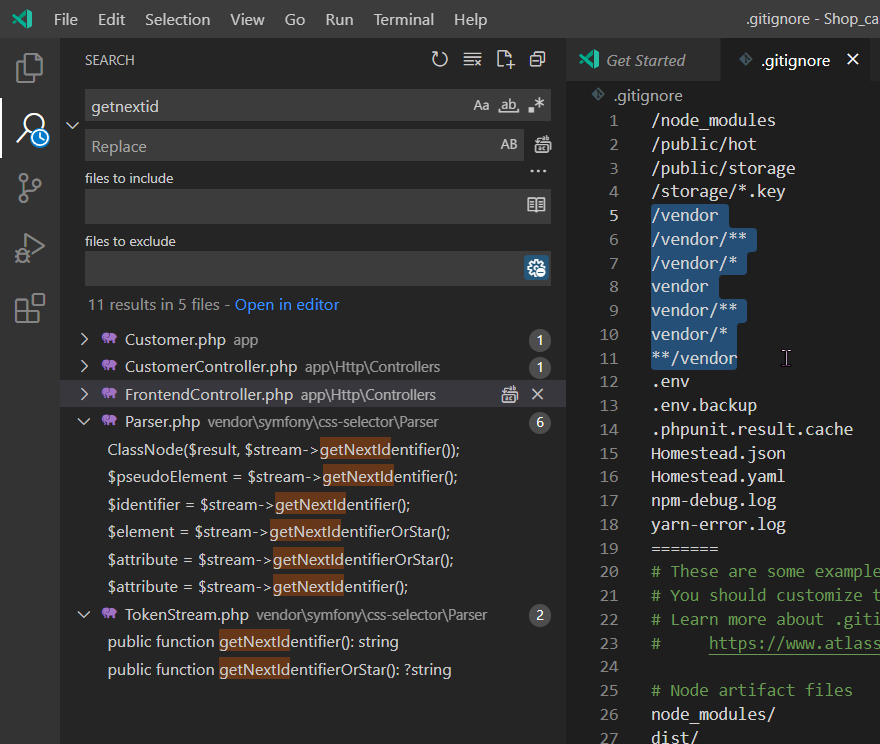The height and width of the screenshot is (744, 880).
Task: Open new Search Editor
Action: (x=505, y=60)
